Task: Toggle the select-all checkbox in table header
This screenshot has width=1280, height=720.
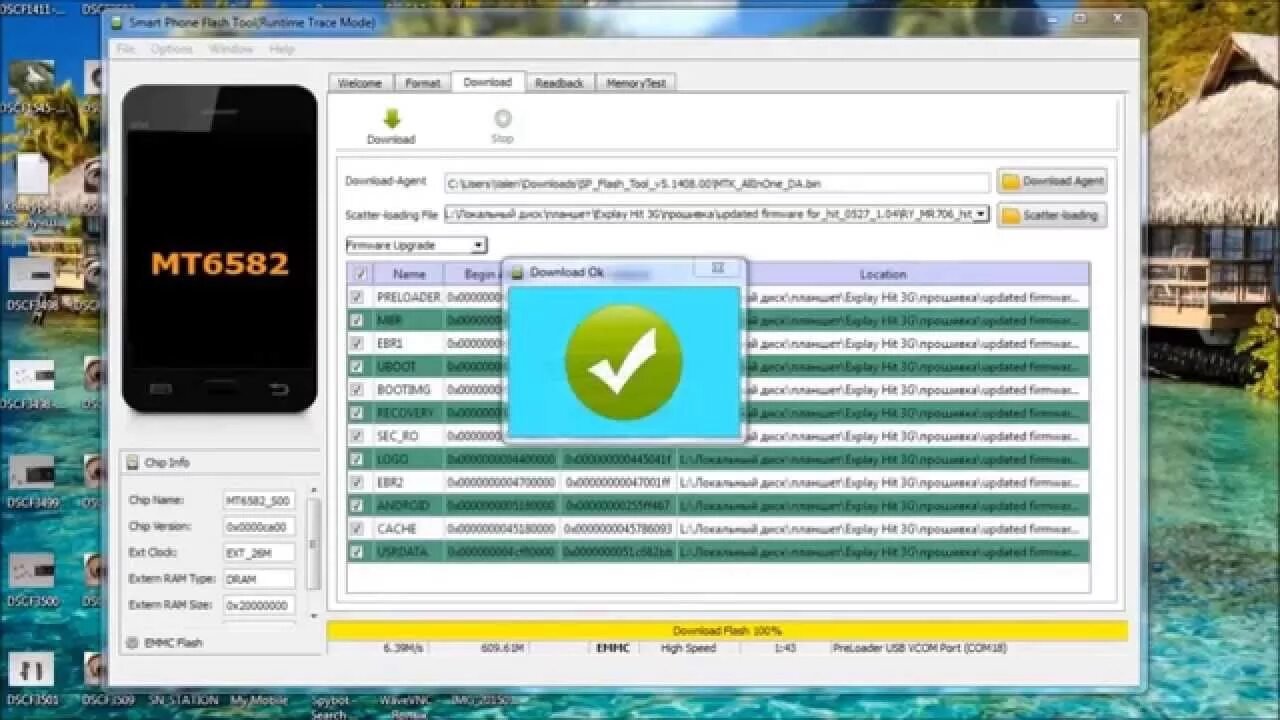Action: [x=359, y=274]
